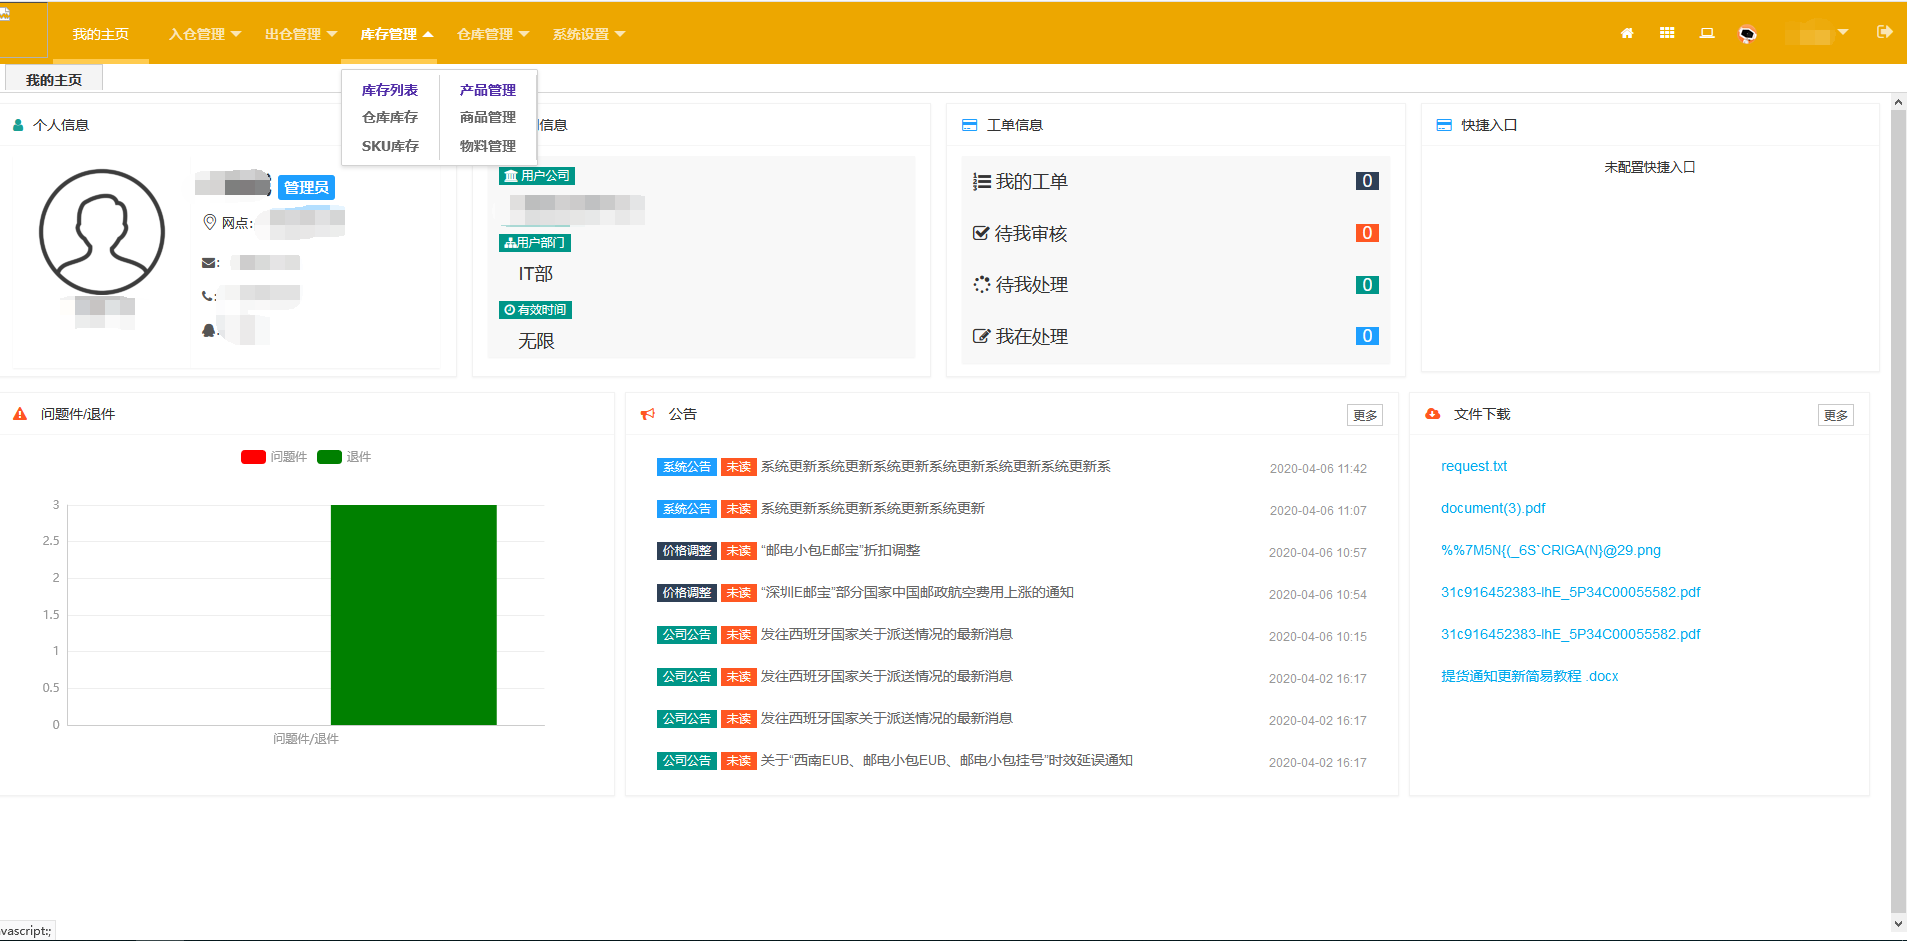Click 未读 tag on 11:07 announcement
The width and height of the screenshot is (1907, 941).
coord(739,509)
